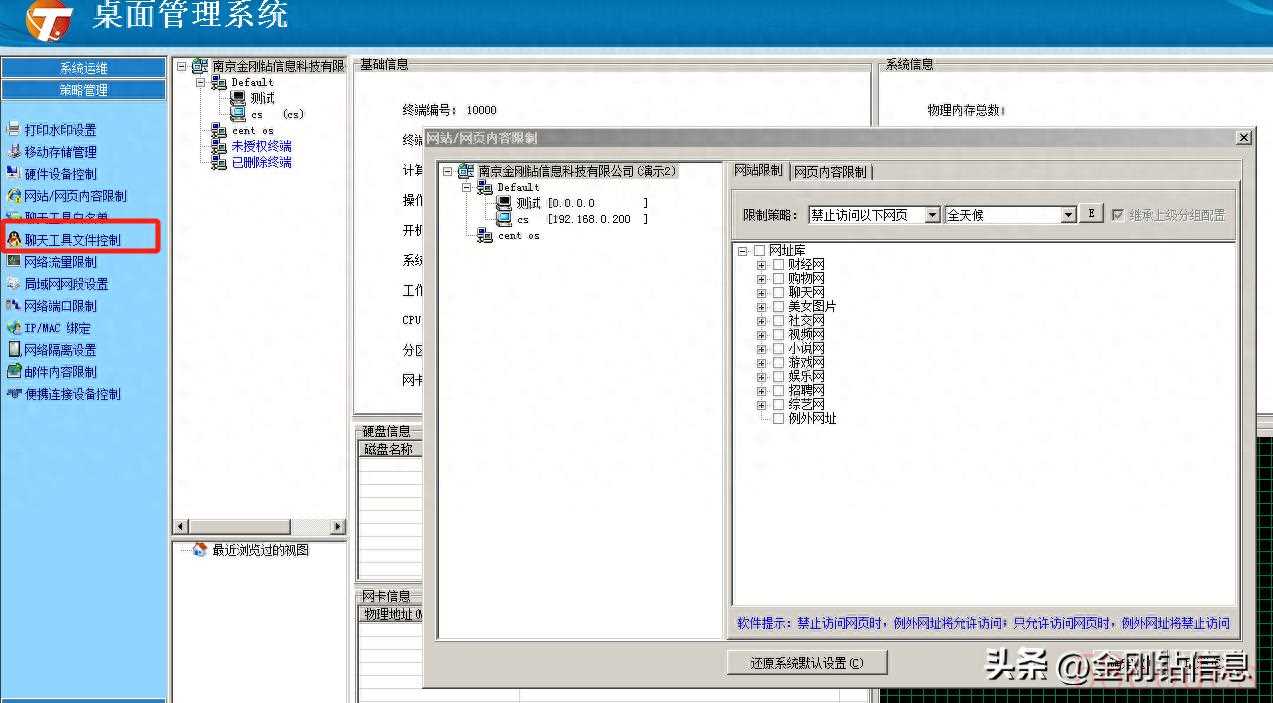The height and width of the screenshot is (703, 1273).
Task: Check the 购物网 checkbox
Action: coord(779,279)
